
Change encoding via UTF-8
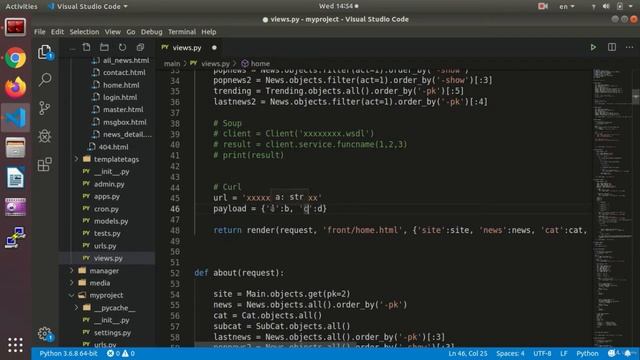pyautogui.click(x=542, y=353)
